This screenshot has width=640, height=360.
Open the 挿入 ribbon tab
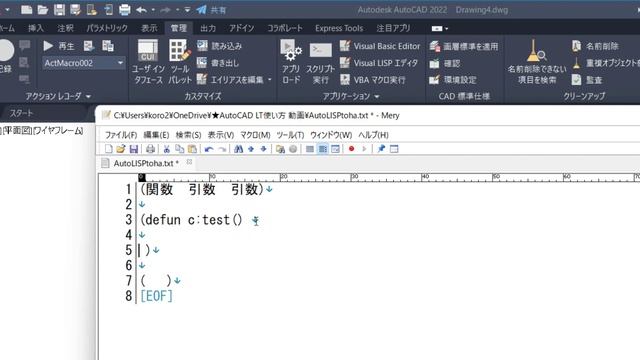click(x=36, y=28)
